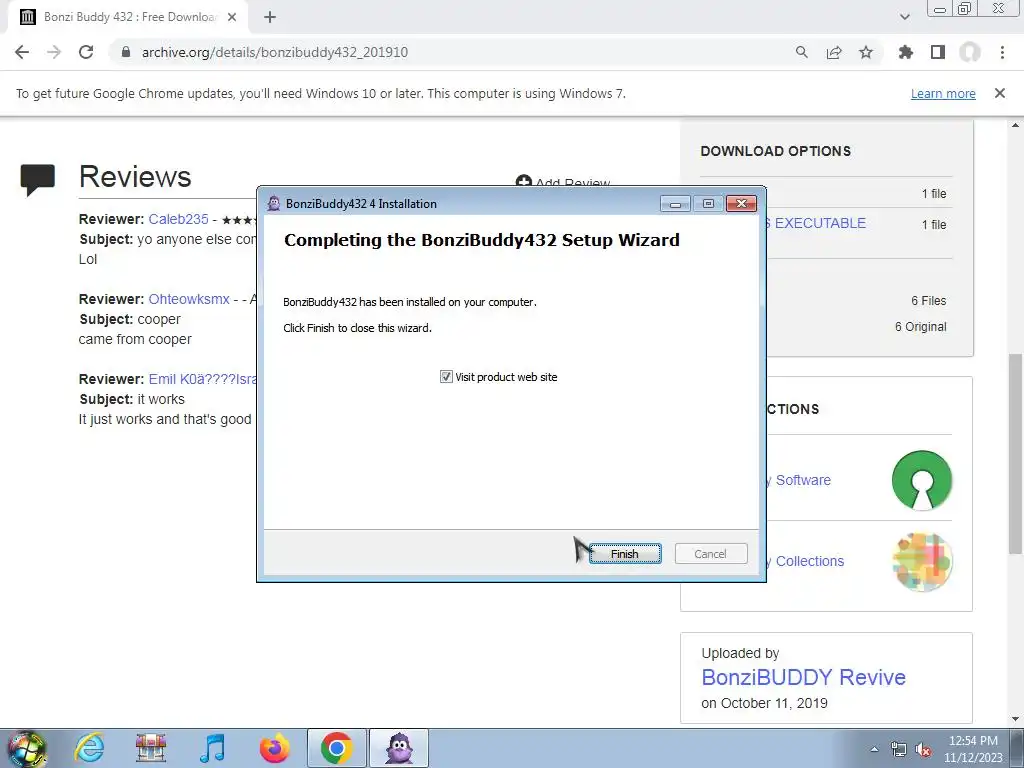Viewport: 1024px width, 768px height.
Task: Show hidden system tray icons
Action: pos(874,749)
